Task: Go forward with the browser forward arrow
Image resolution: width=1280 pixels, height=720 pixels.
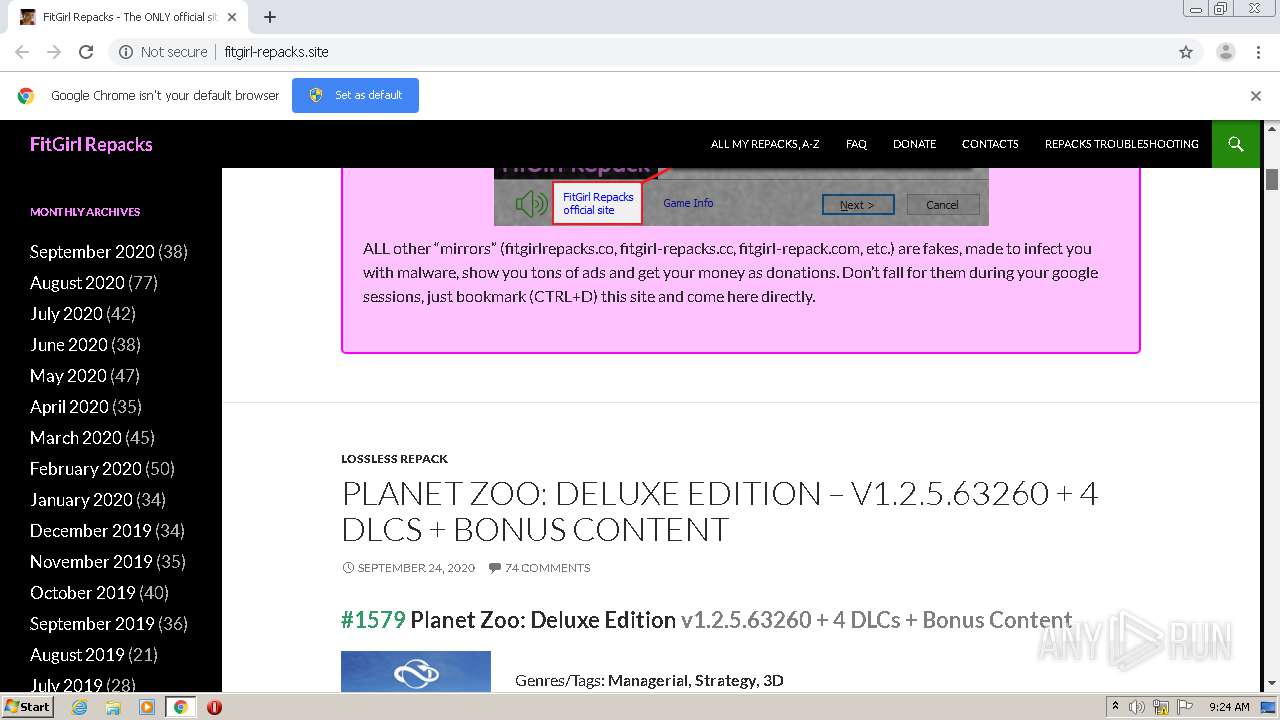Action: tap(54, 52)
